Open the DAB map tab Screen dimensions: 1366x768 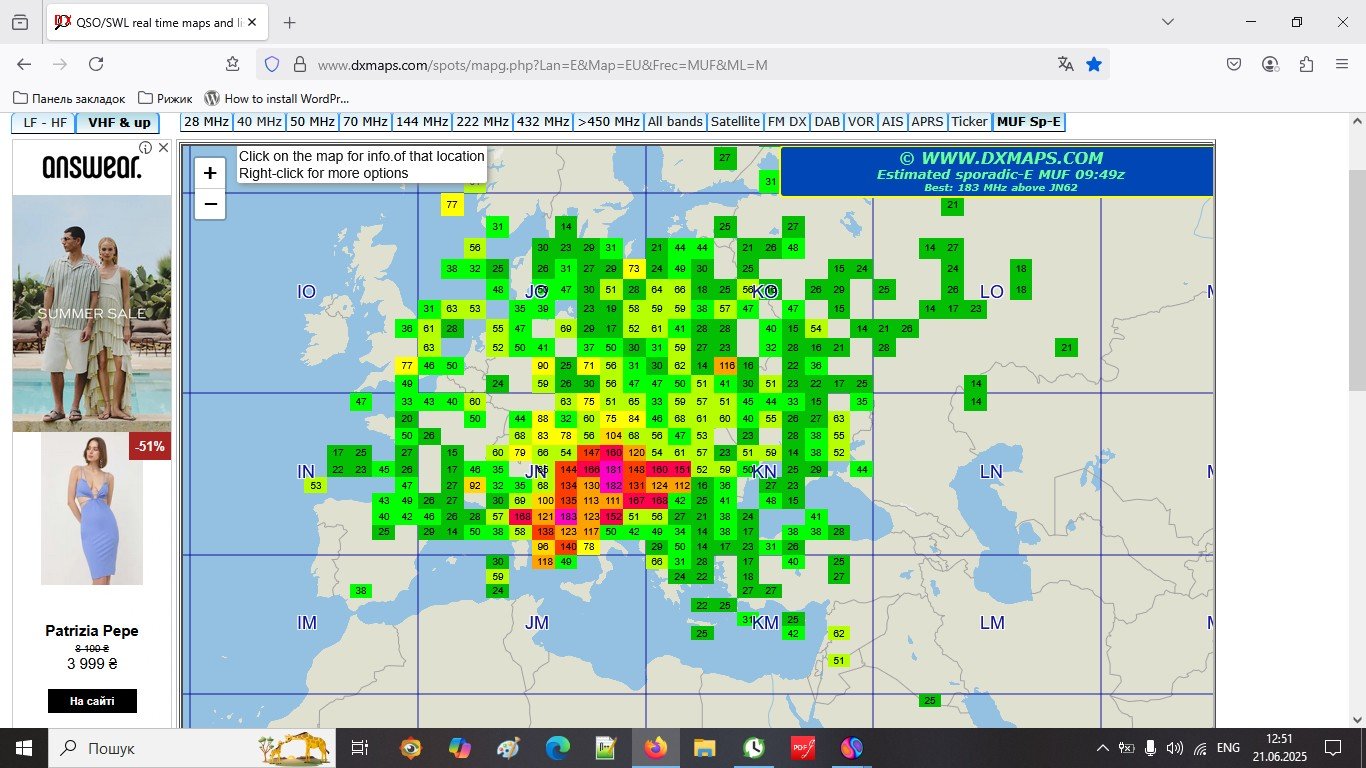[827, 122]
